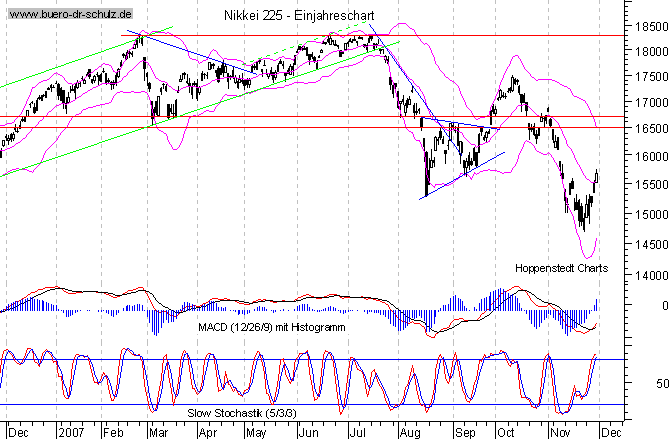Click the Feb month marker on time axis
The image size is (672, 439).
[x=116, y=434]
